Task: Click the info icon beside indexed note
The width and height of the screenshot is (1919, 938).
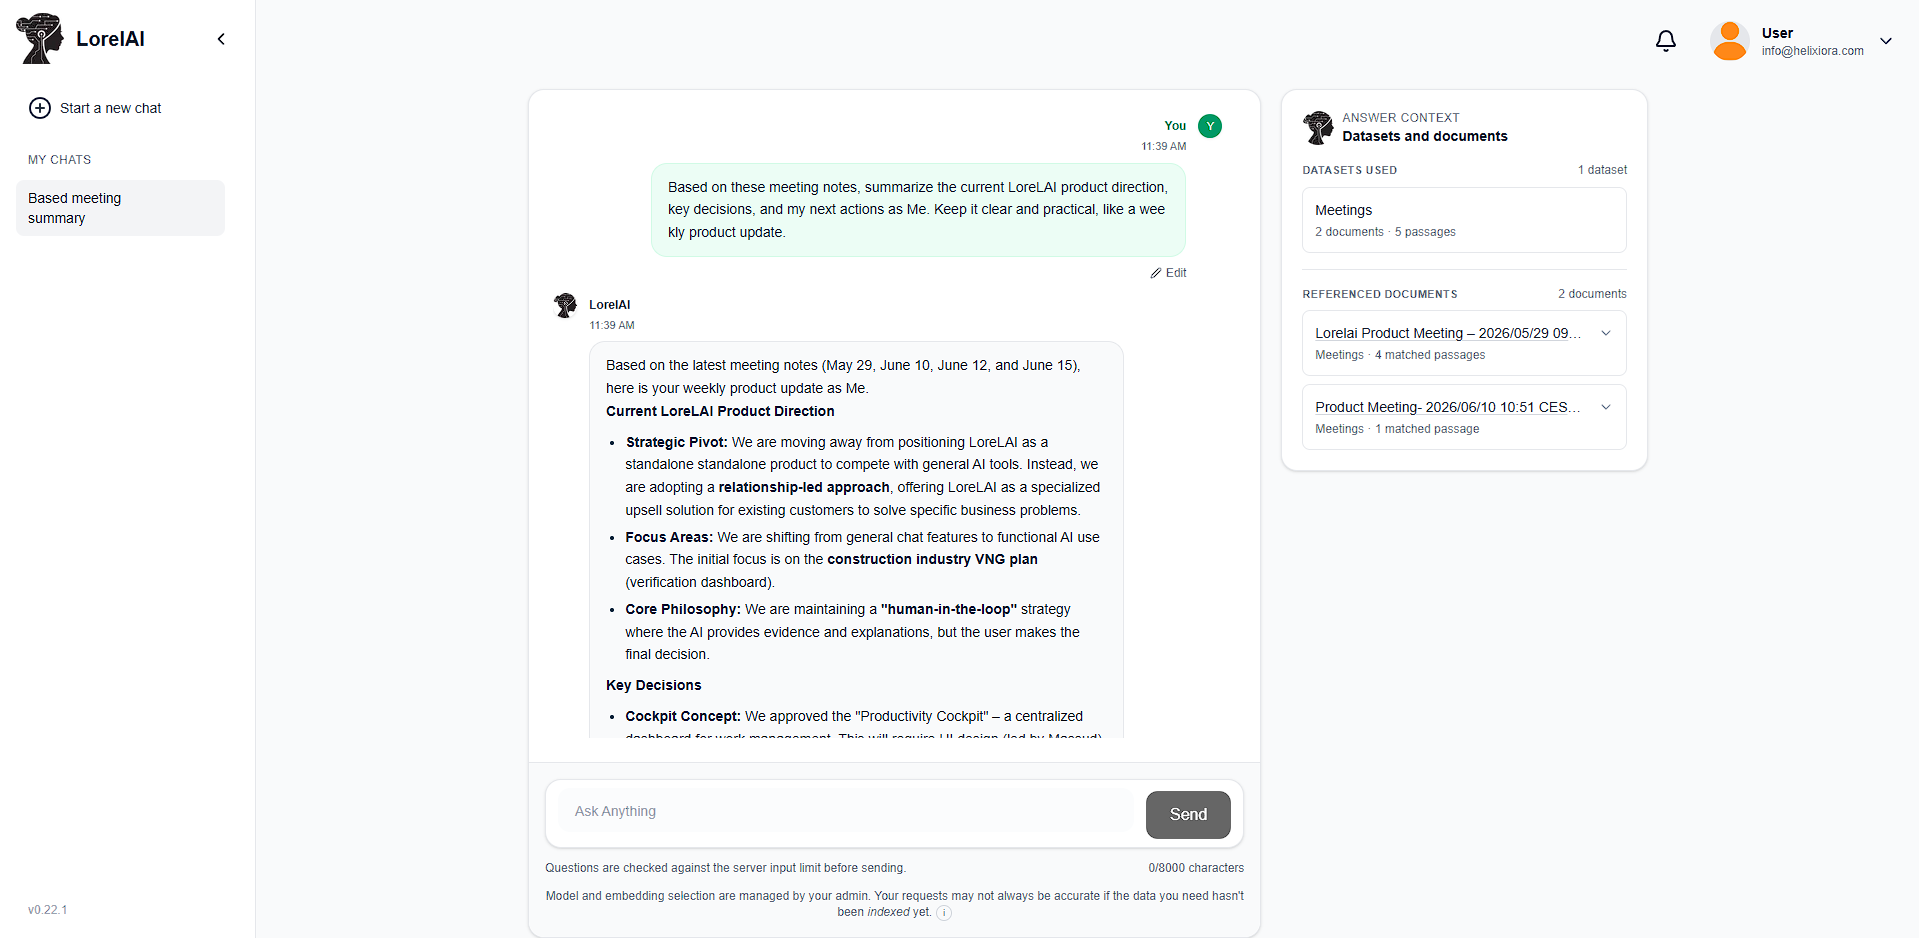Action: pyautogui.click(x=944, y=913)
